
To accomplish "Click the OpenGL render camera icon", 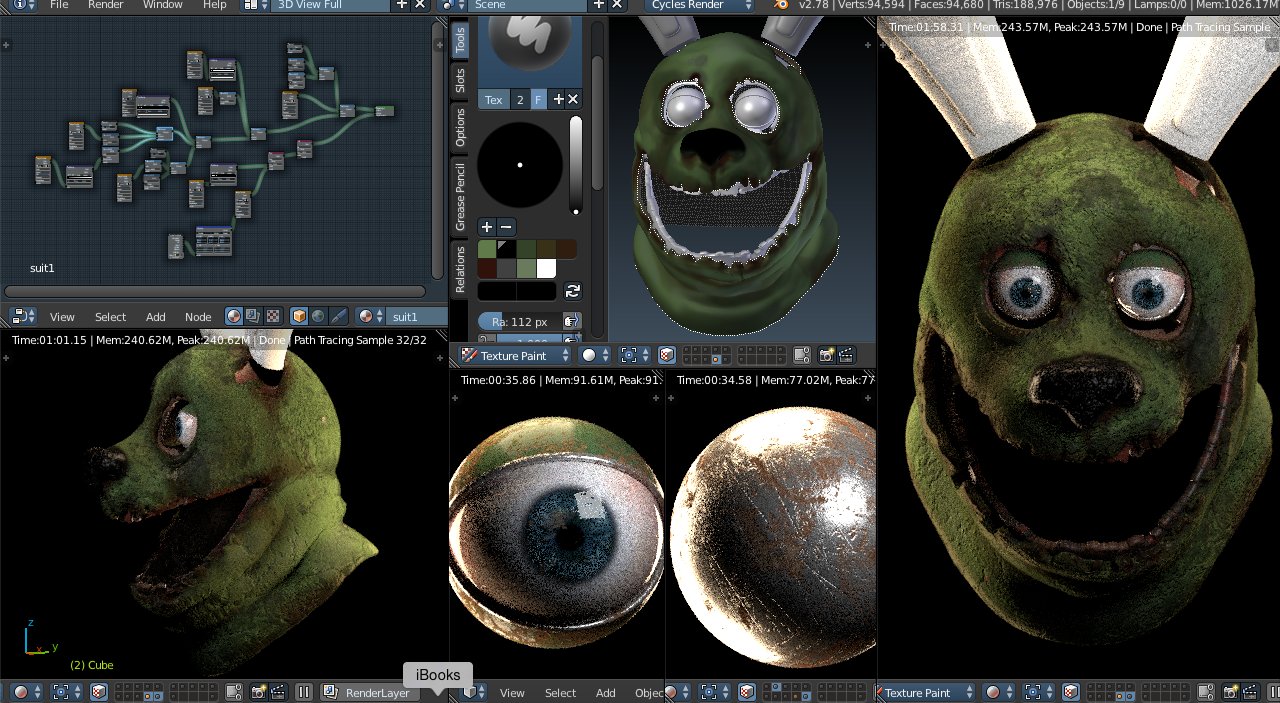I will [827, 355].
